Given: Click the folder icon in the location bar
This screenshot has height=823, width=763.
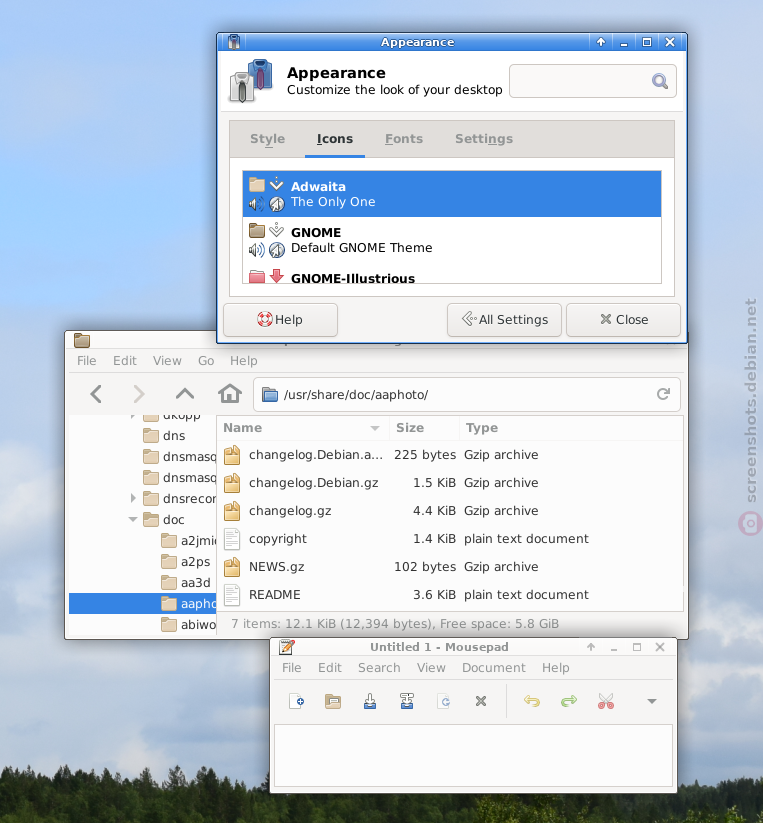Looking at the screenshot, I should point(270,394).
